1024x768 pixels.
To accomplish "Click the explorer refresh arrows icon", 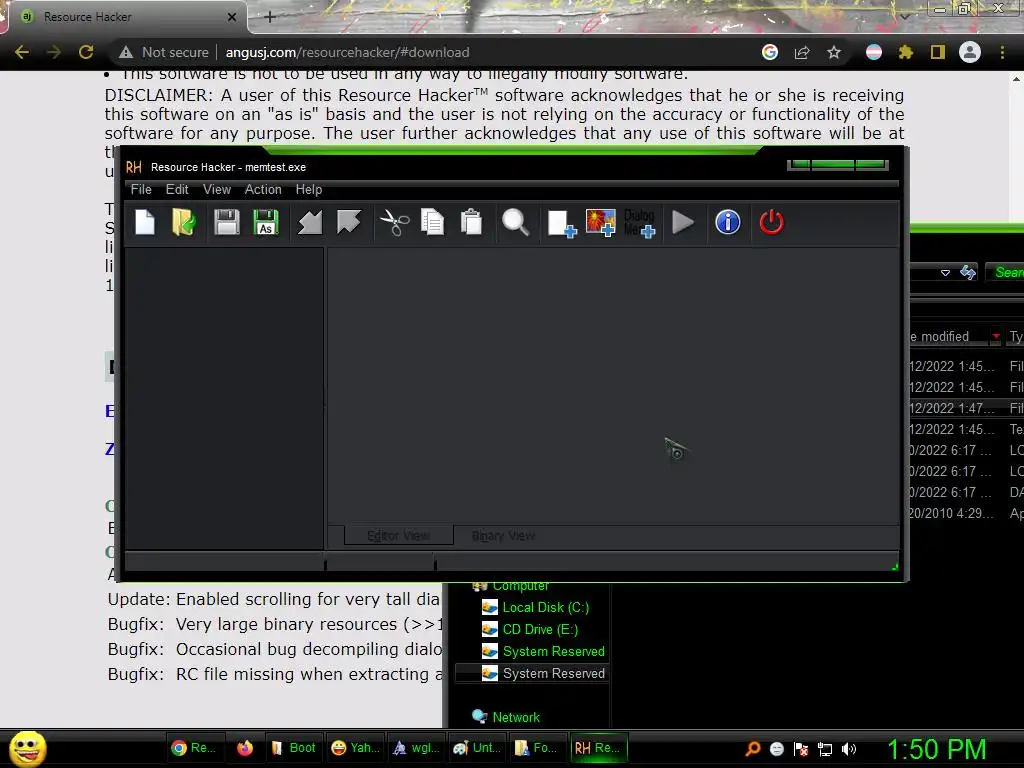I will [968, 272].
